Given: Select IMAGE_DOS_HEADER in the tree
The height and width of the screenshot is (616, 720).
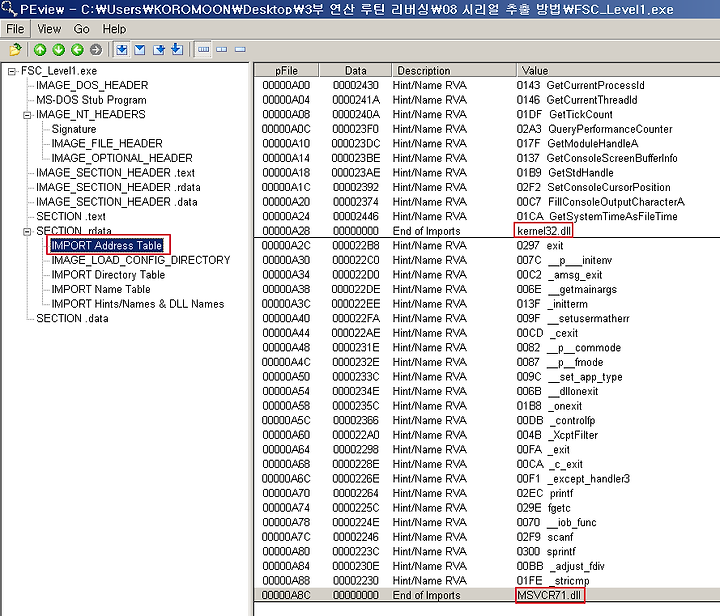Looking at the screenshot, I should (92, 85).
